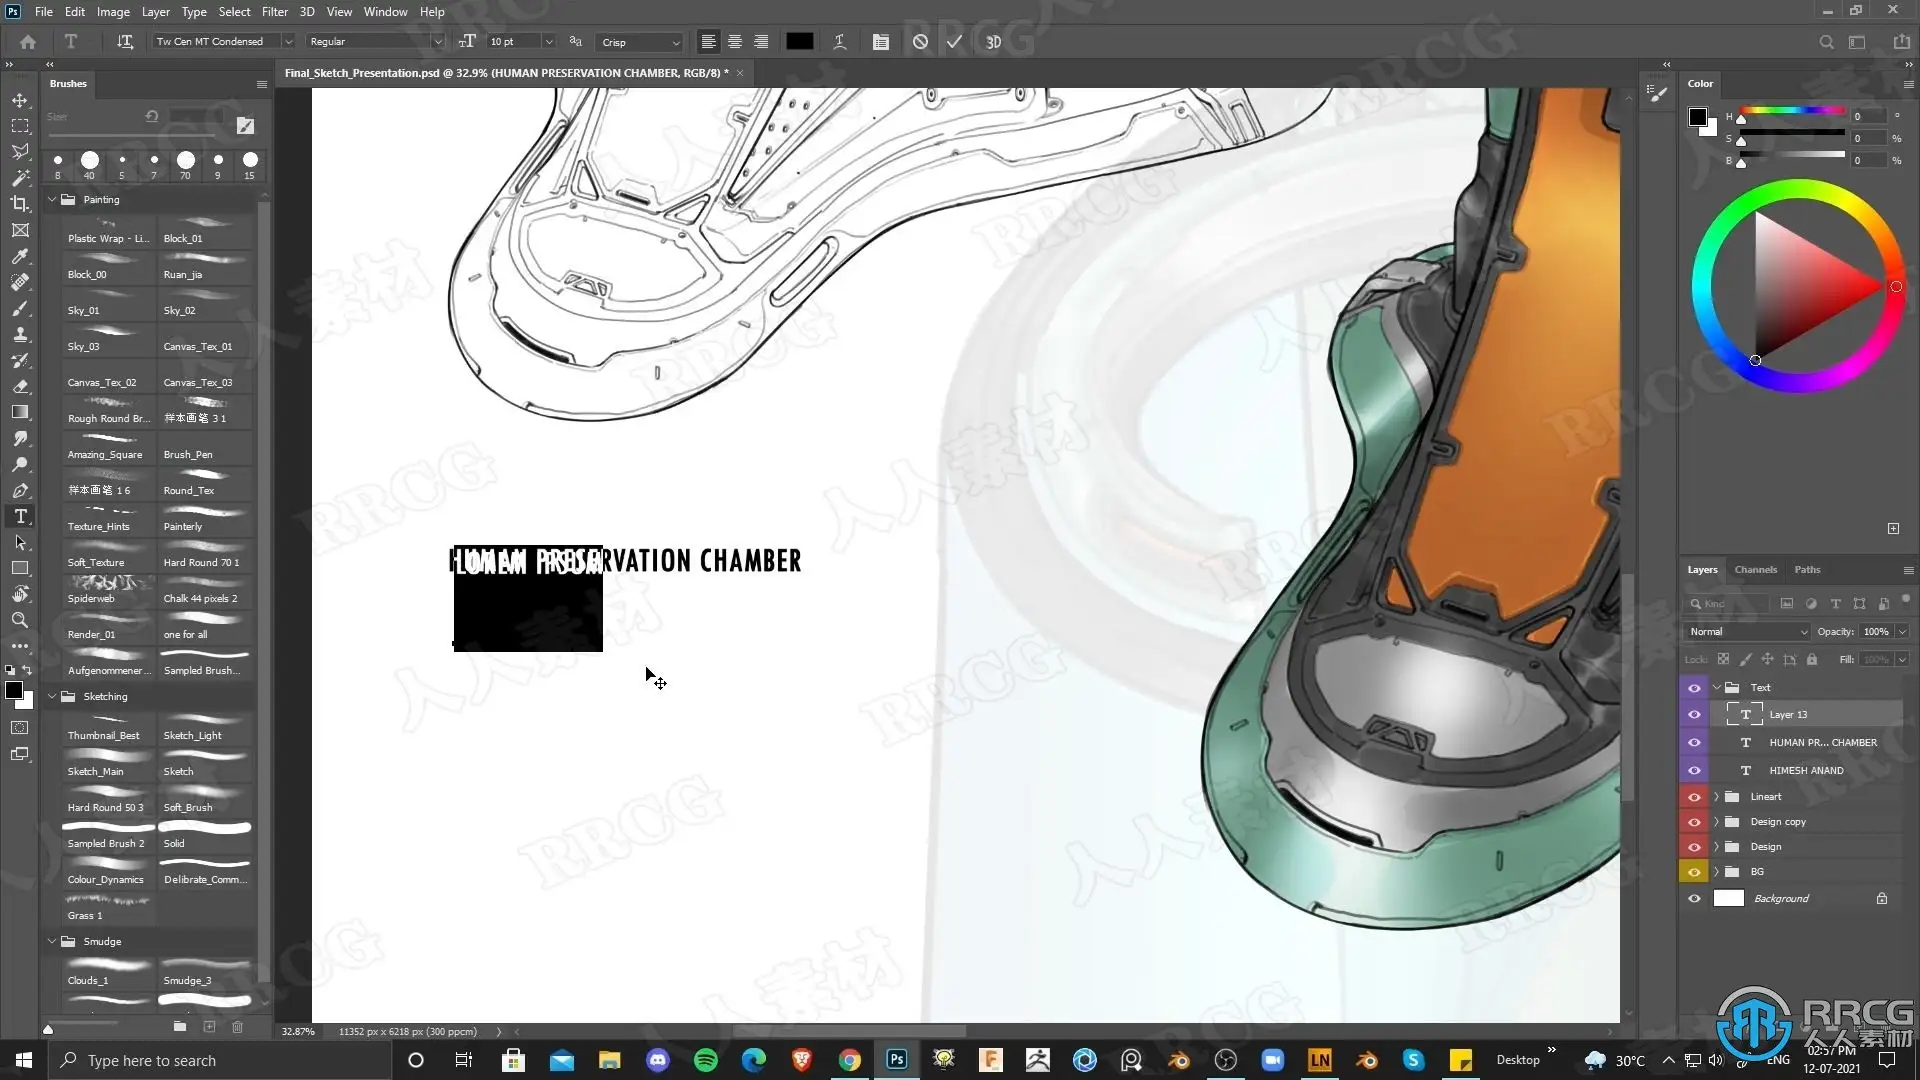The width and height of the screenshot is (1920, 1080).
Task: Hide the Background layer
Action: [x=1694, y=899]
